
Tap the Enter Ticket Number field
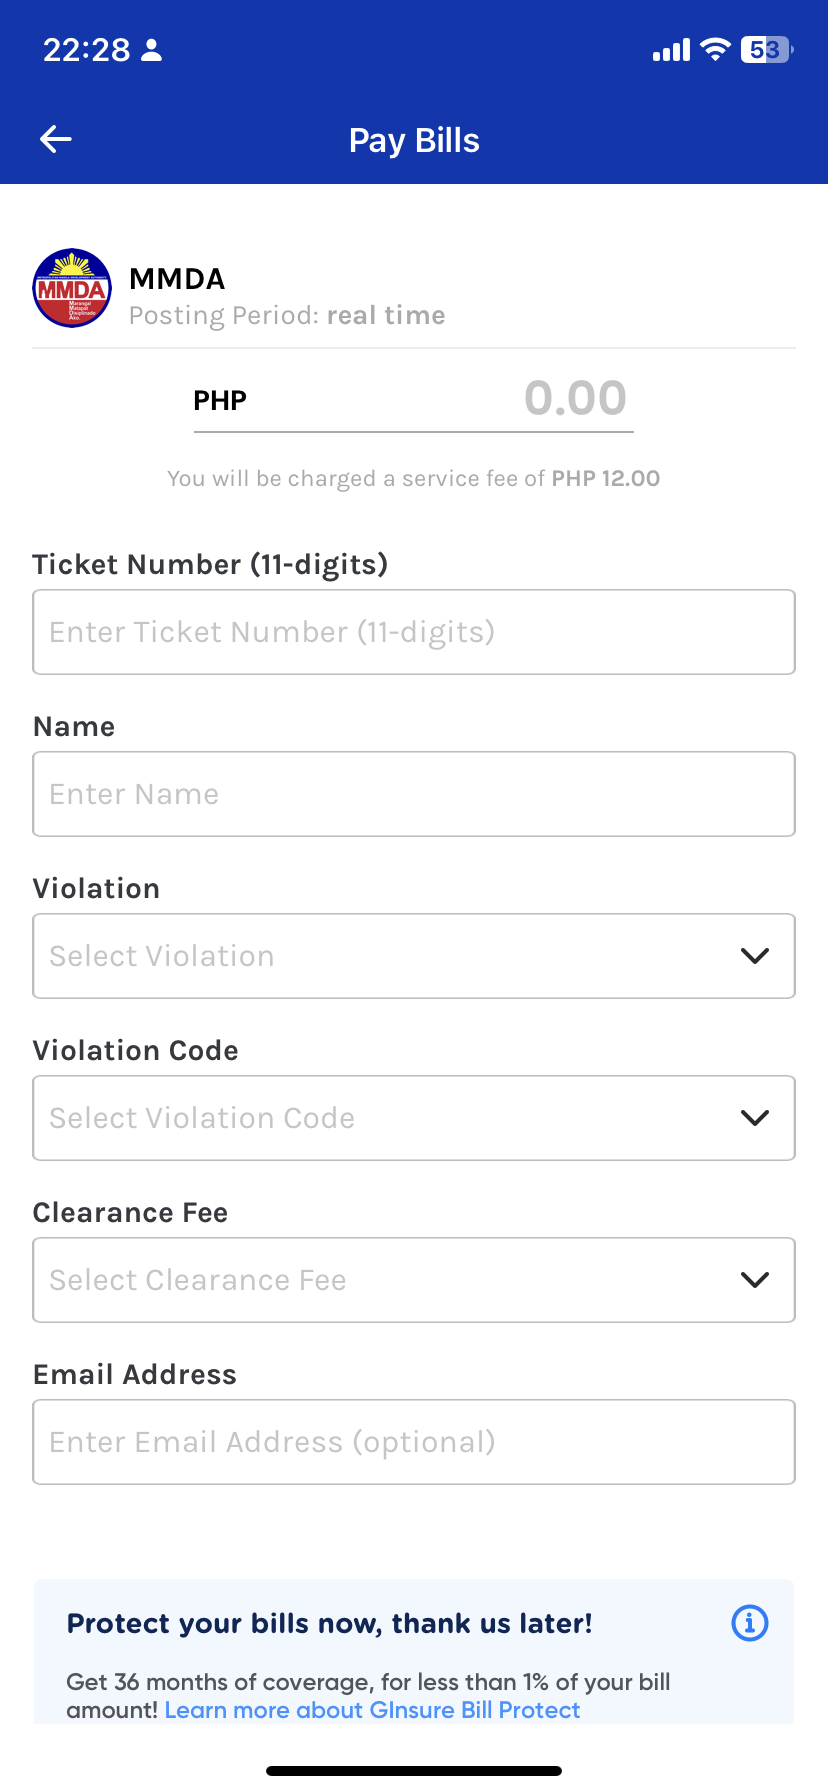click(x=413, y=631)
